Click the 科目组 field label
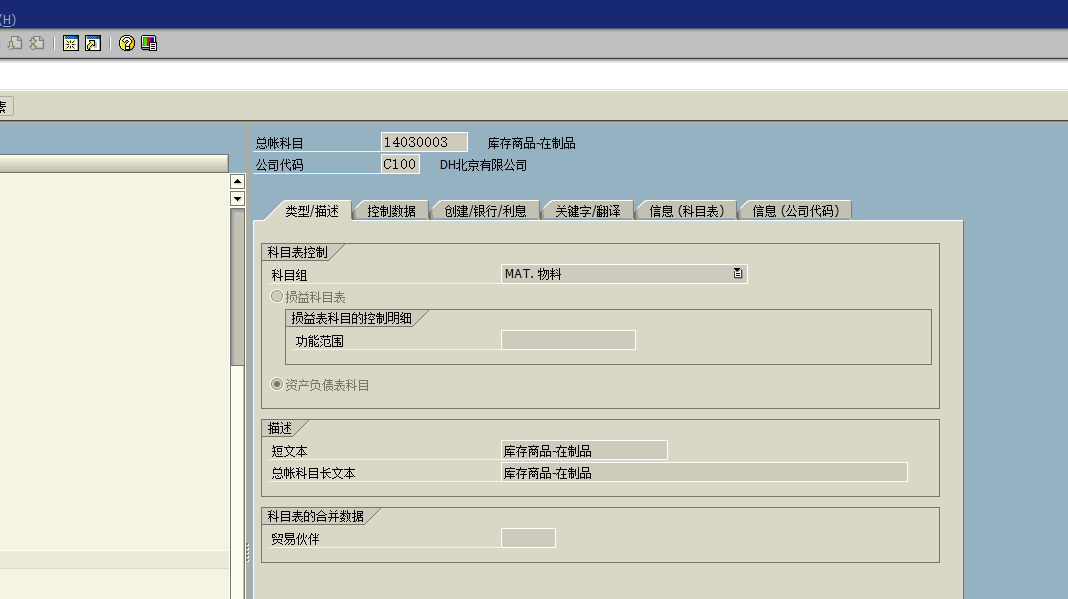The width and height of the screenshot is (1068, 599). click(289, 275)
